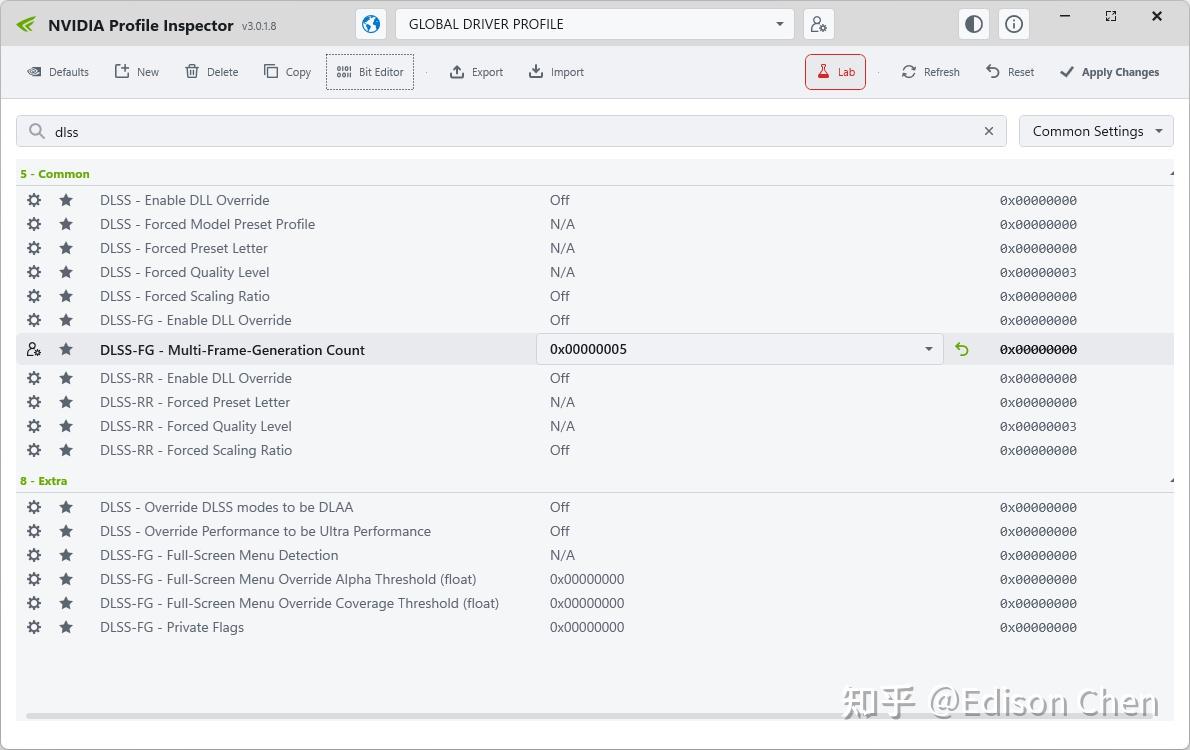The height and width of the screenshot is (750, 1190).
Task: Click gear icon of Override Performance to be Ultra Performance
Action: (x=34, y=531)
